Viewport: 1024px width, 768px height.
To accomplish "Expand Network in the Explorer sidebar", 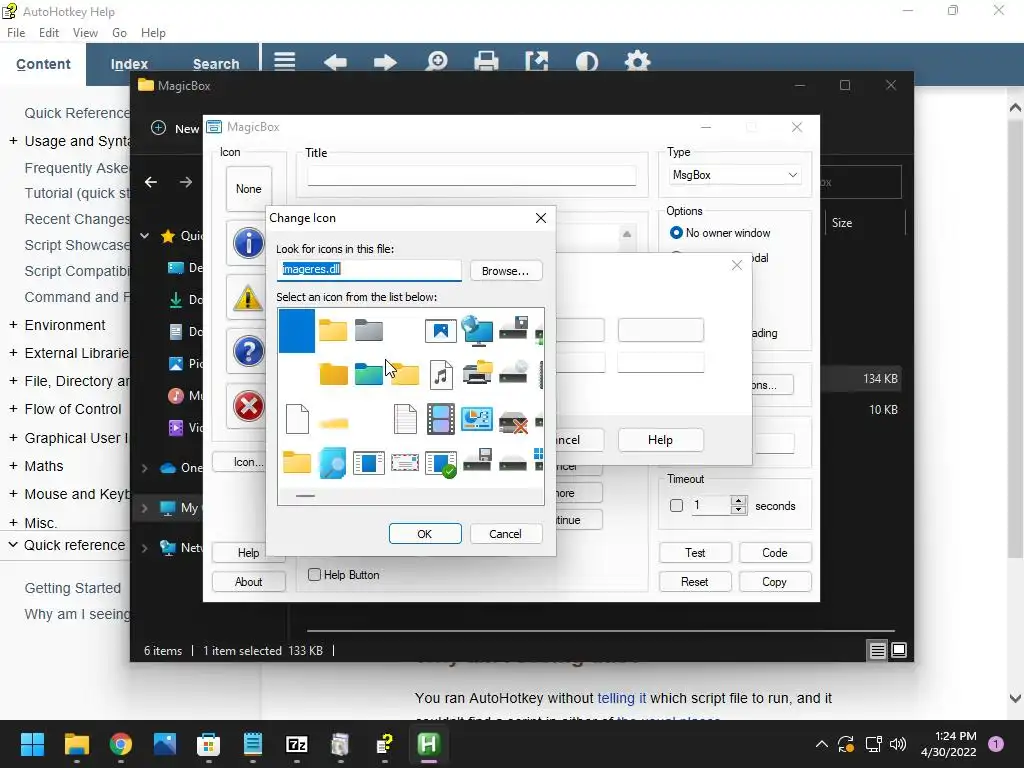I will (144, 547).
